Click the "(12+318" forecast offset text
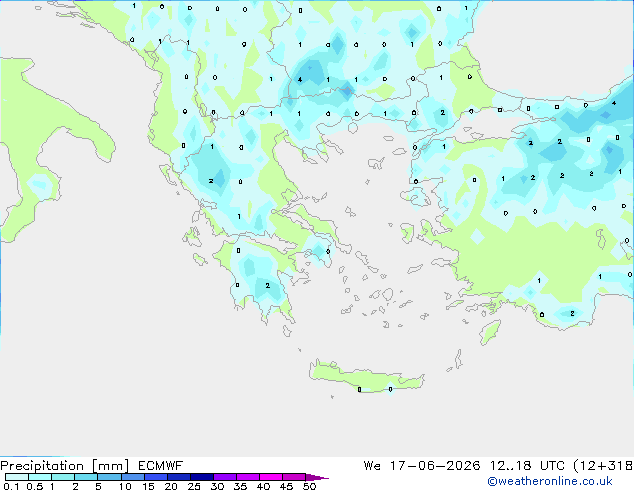Screen dimensions: 634x490 pos(603,466)
